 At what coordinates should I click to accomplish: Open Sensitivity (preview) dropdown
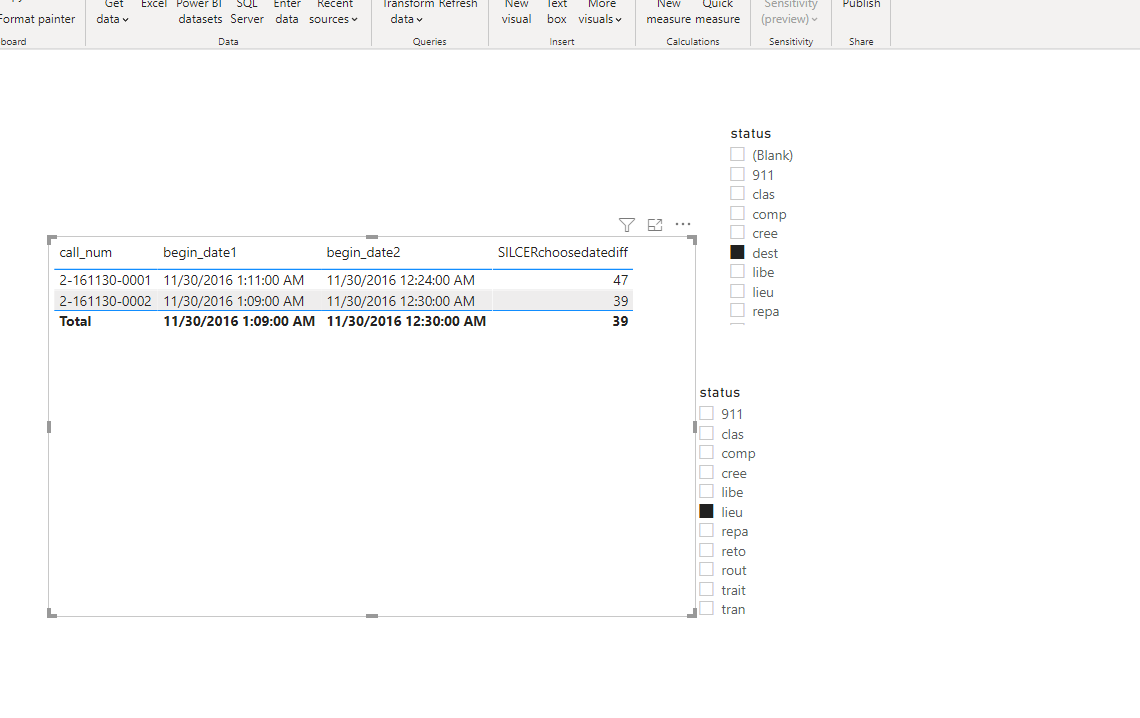click(790, 12)
